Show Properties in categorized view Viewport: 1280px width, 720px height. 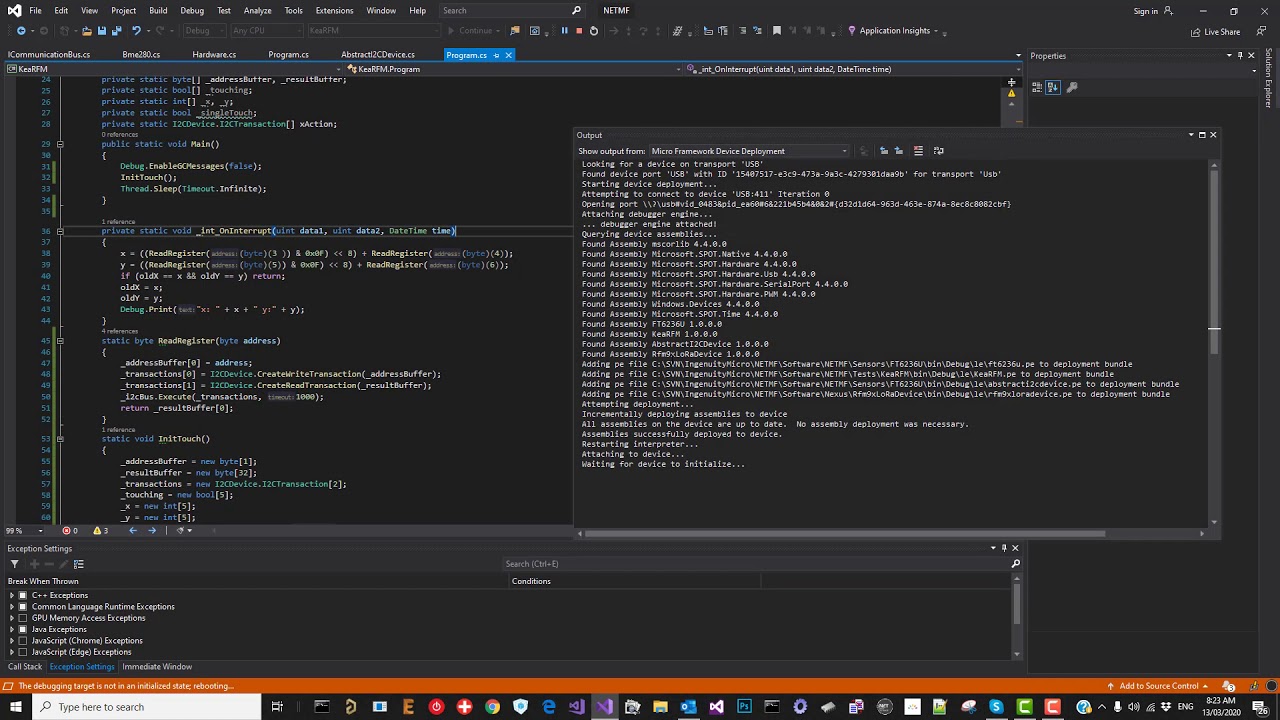(1038, 88)
